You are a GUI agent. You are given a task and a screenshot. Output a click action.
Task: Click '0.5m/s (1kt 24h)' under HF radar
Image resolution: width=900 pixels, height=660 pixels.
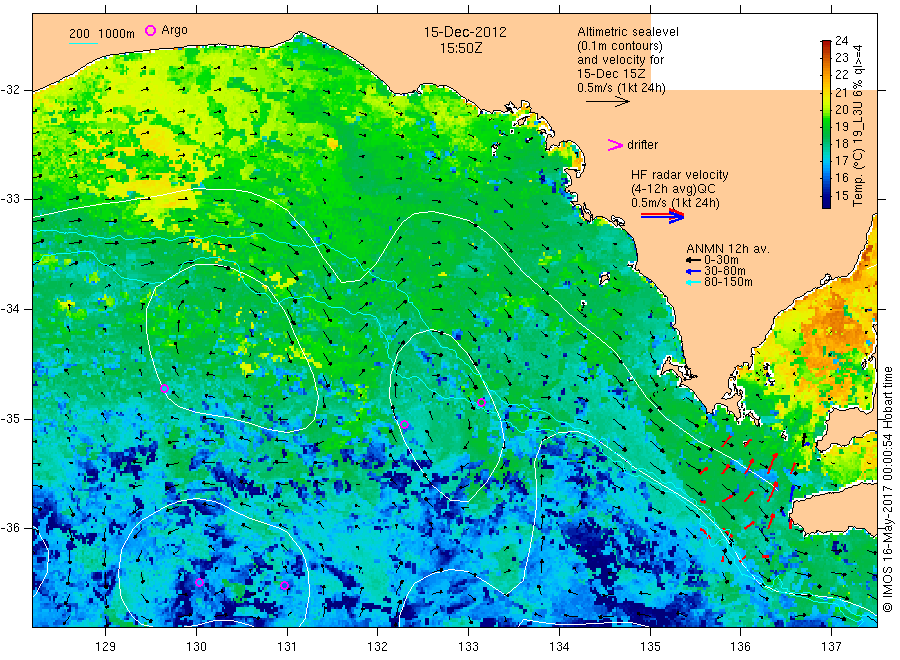[x=675, y=203]
